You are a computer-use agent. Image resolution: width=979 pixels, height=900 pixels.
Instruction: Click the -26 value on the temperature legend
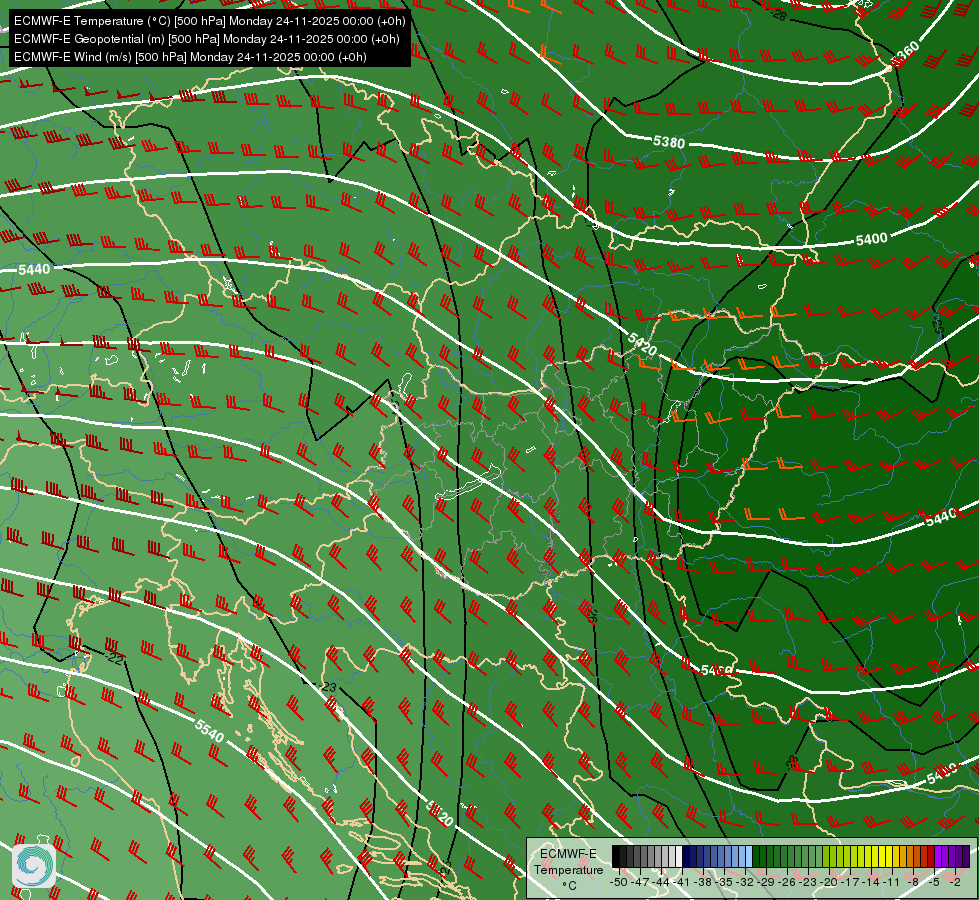click(787, 882)
